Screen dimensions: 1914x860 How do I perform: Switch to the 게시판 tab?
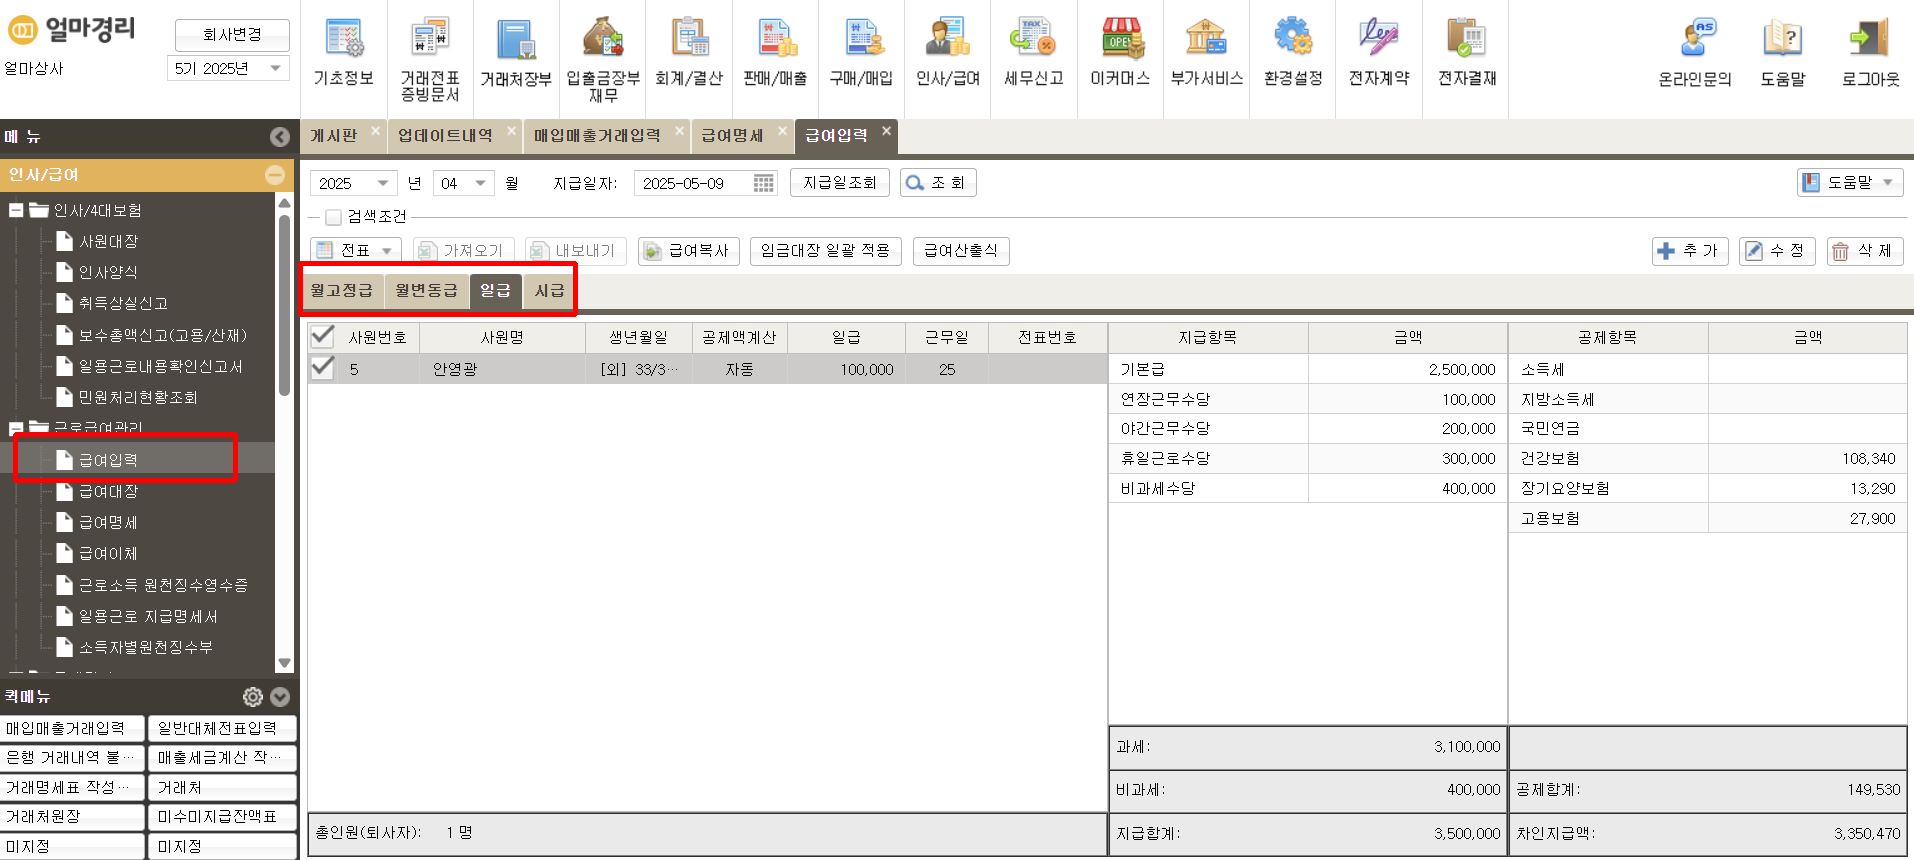tap(334, 136)
